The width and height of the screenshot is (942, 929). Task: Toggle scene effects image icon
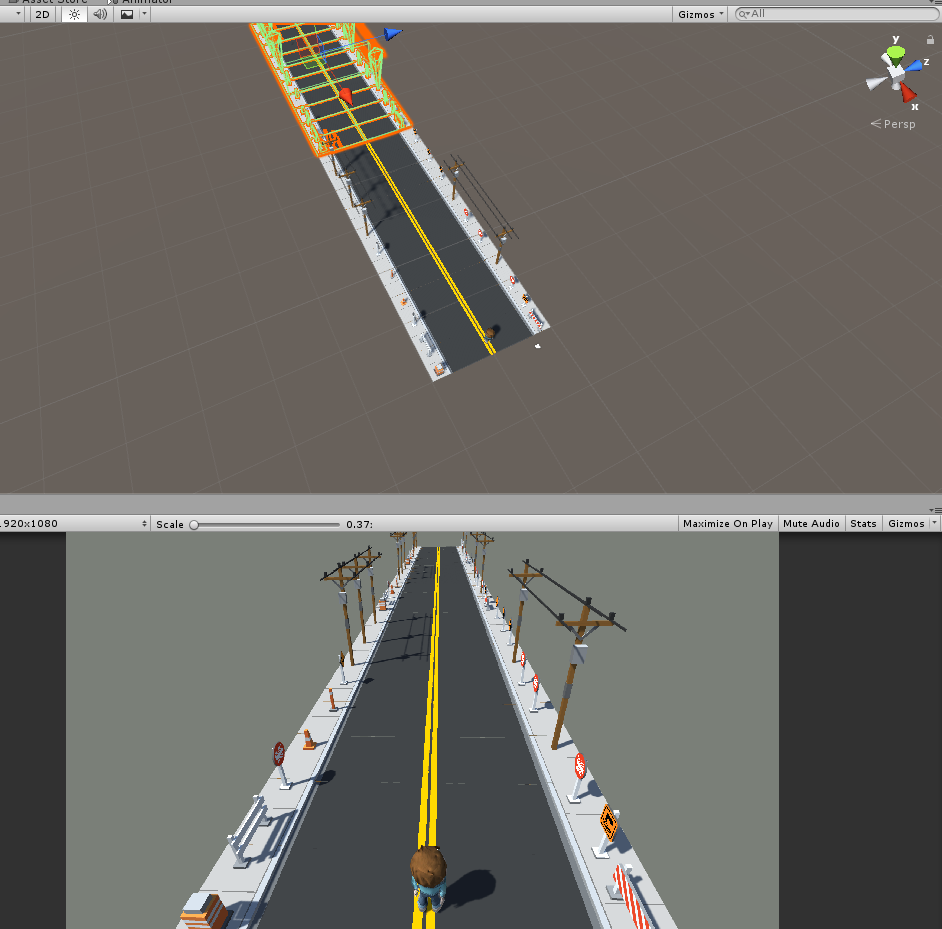pos(127,14)
